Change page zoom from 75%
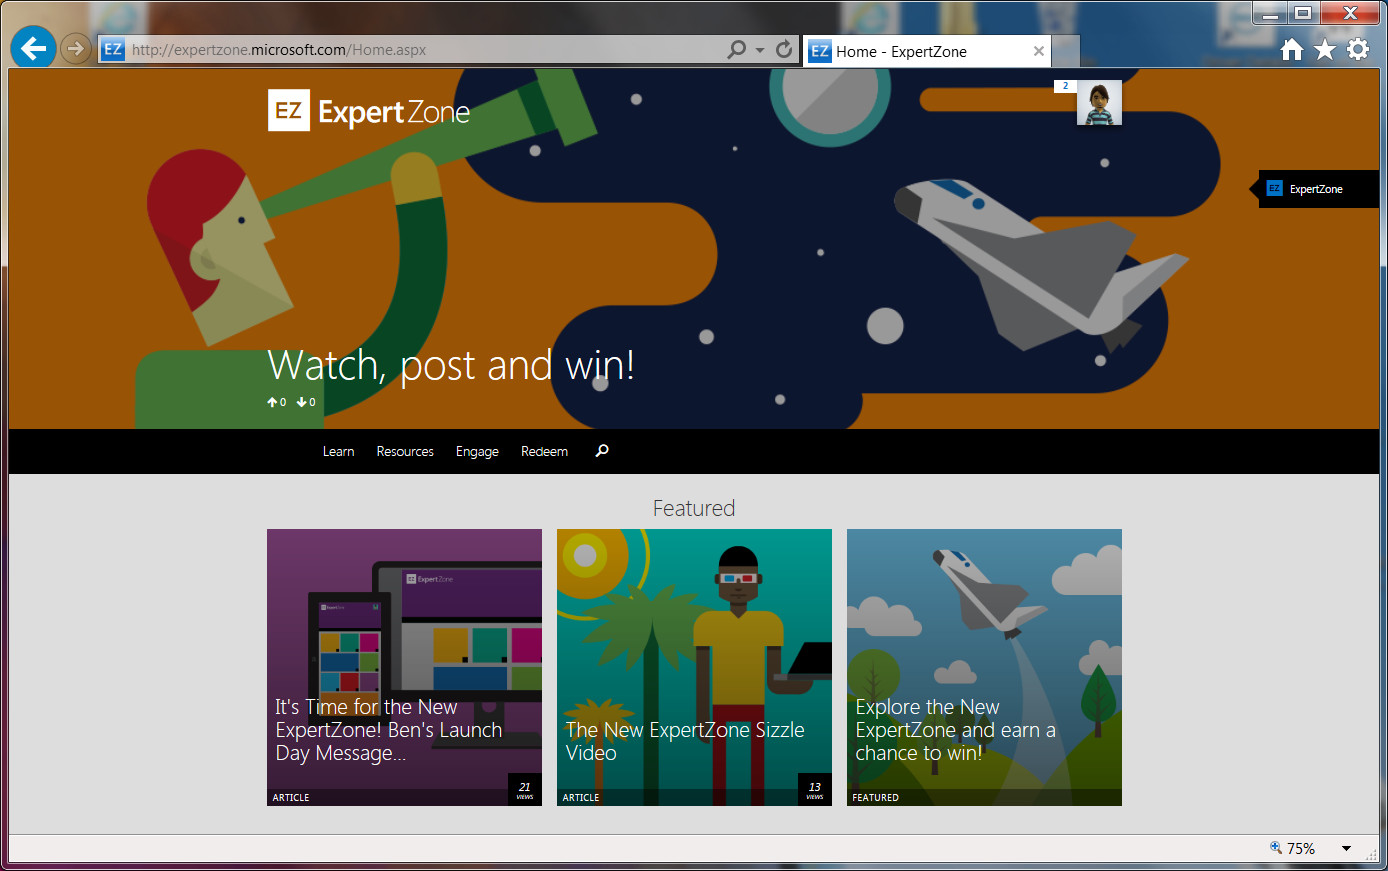The image size is (1388, 871). [1303, 847]
